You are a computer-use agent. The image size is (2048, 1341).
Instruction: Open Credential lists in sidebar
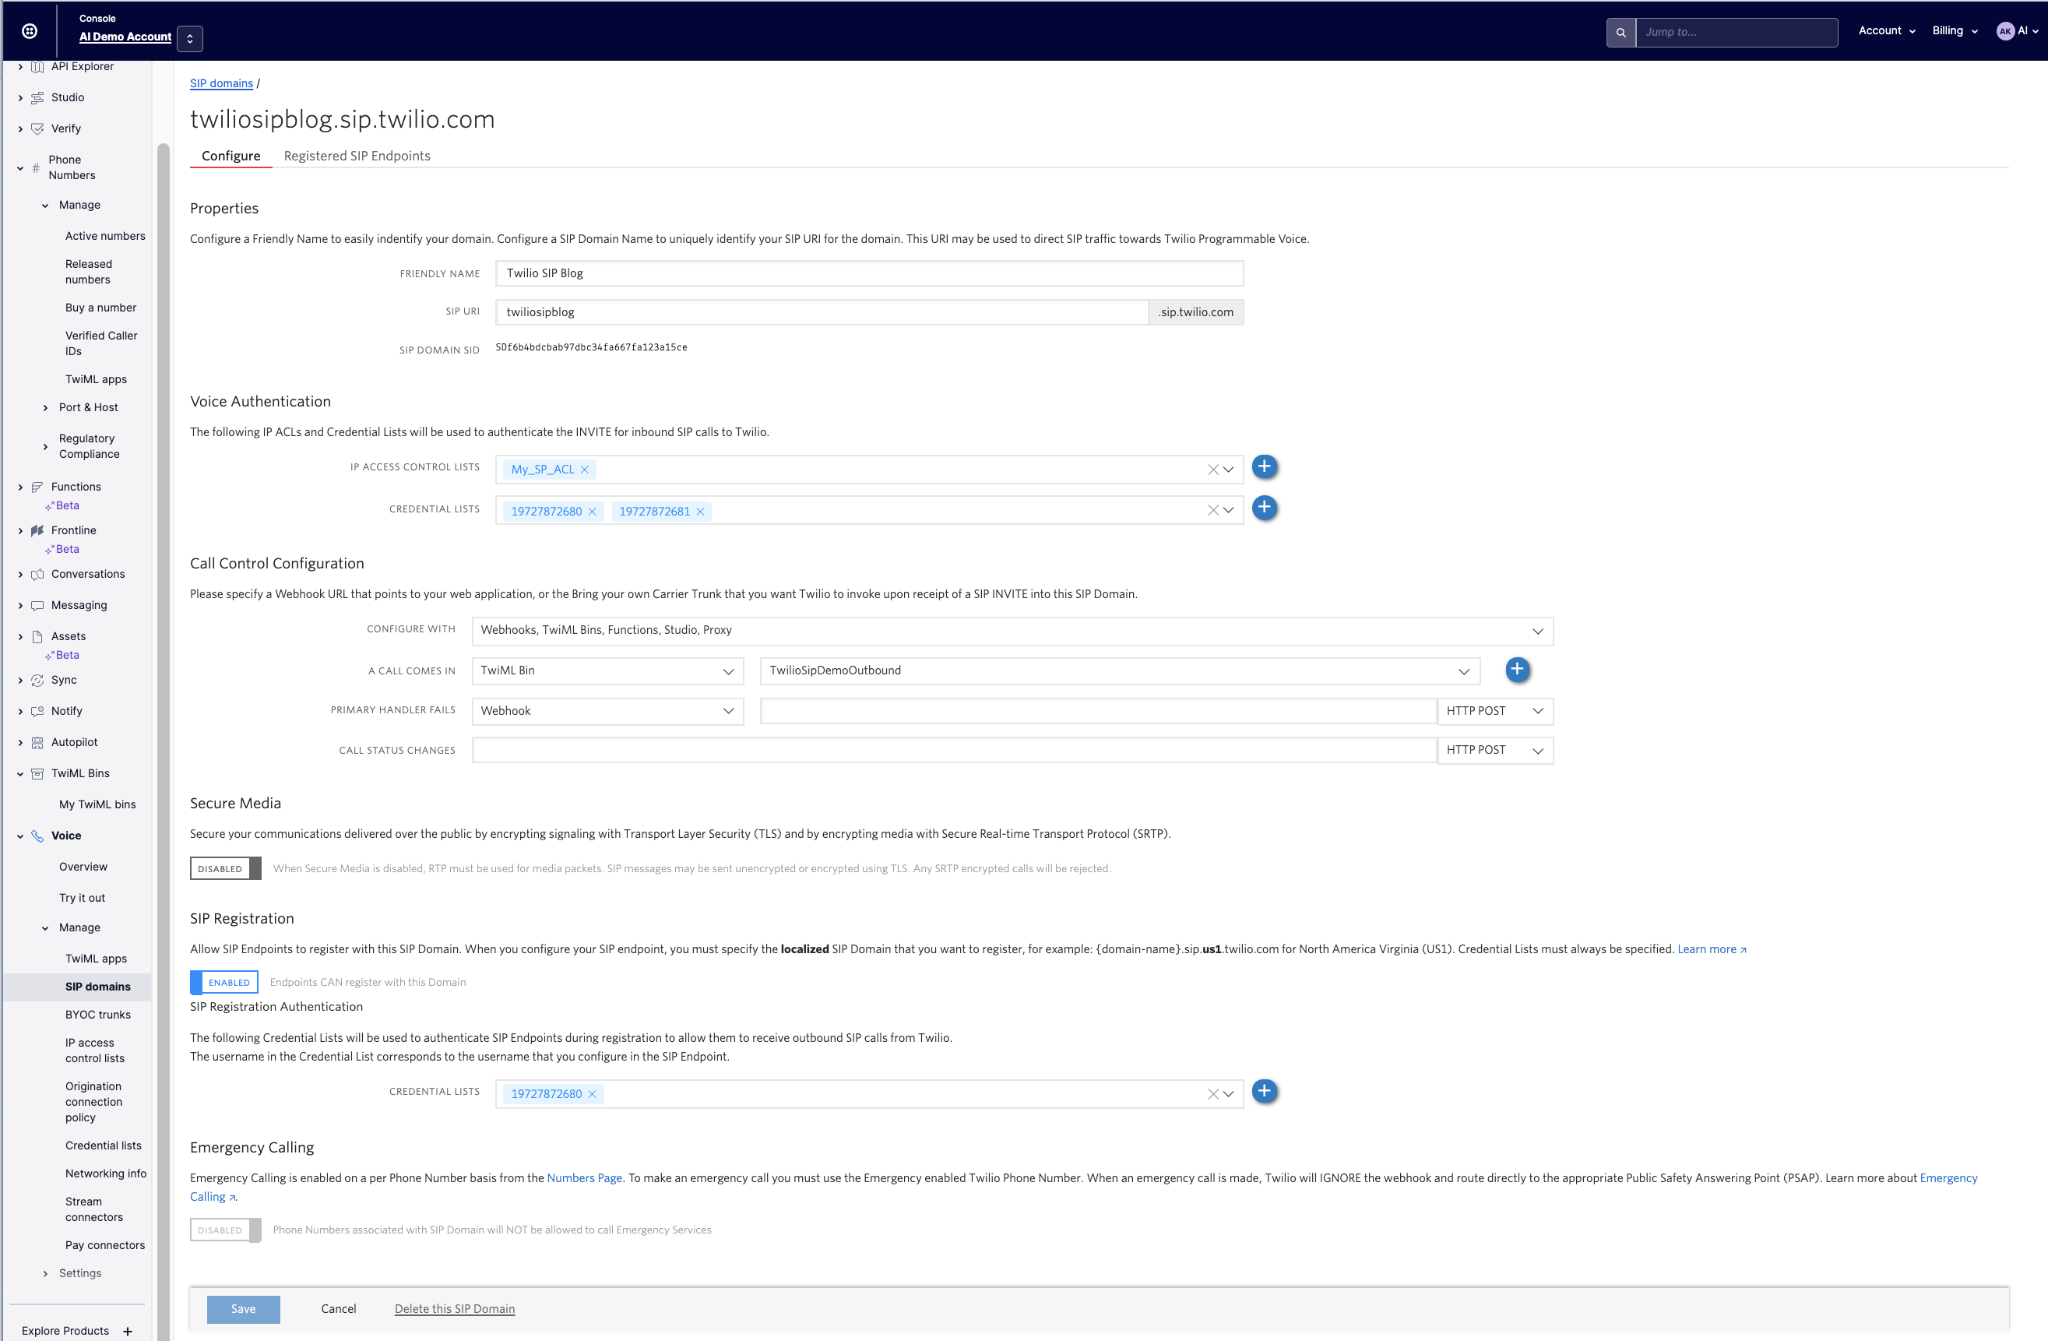(x=103, y=1146)
